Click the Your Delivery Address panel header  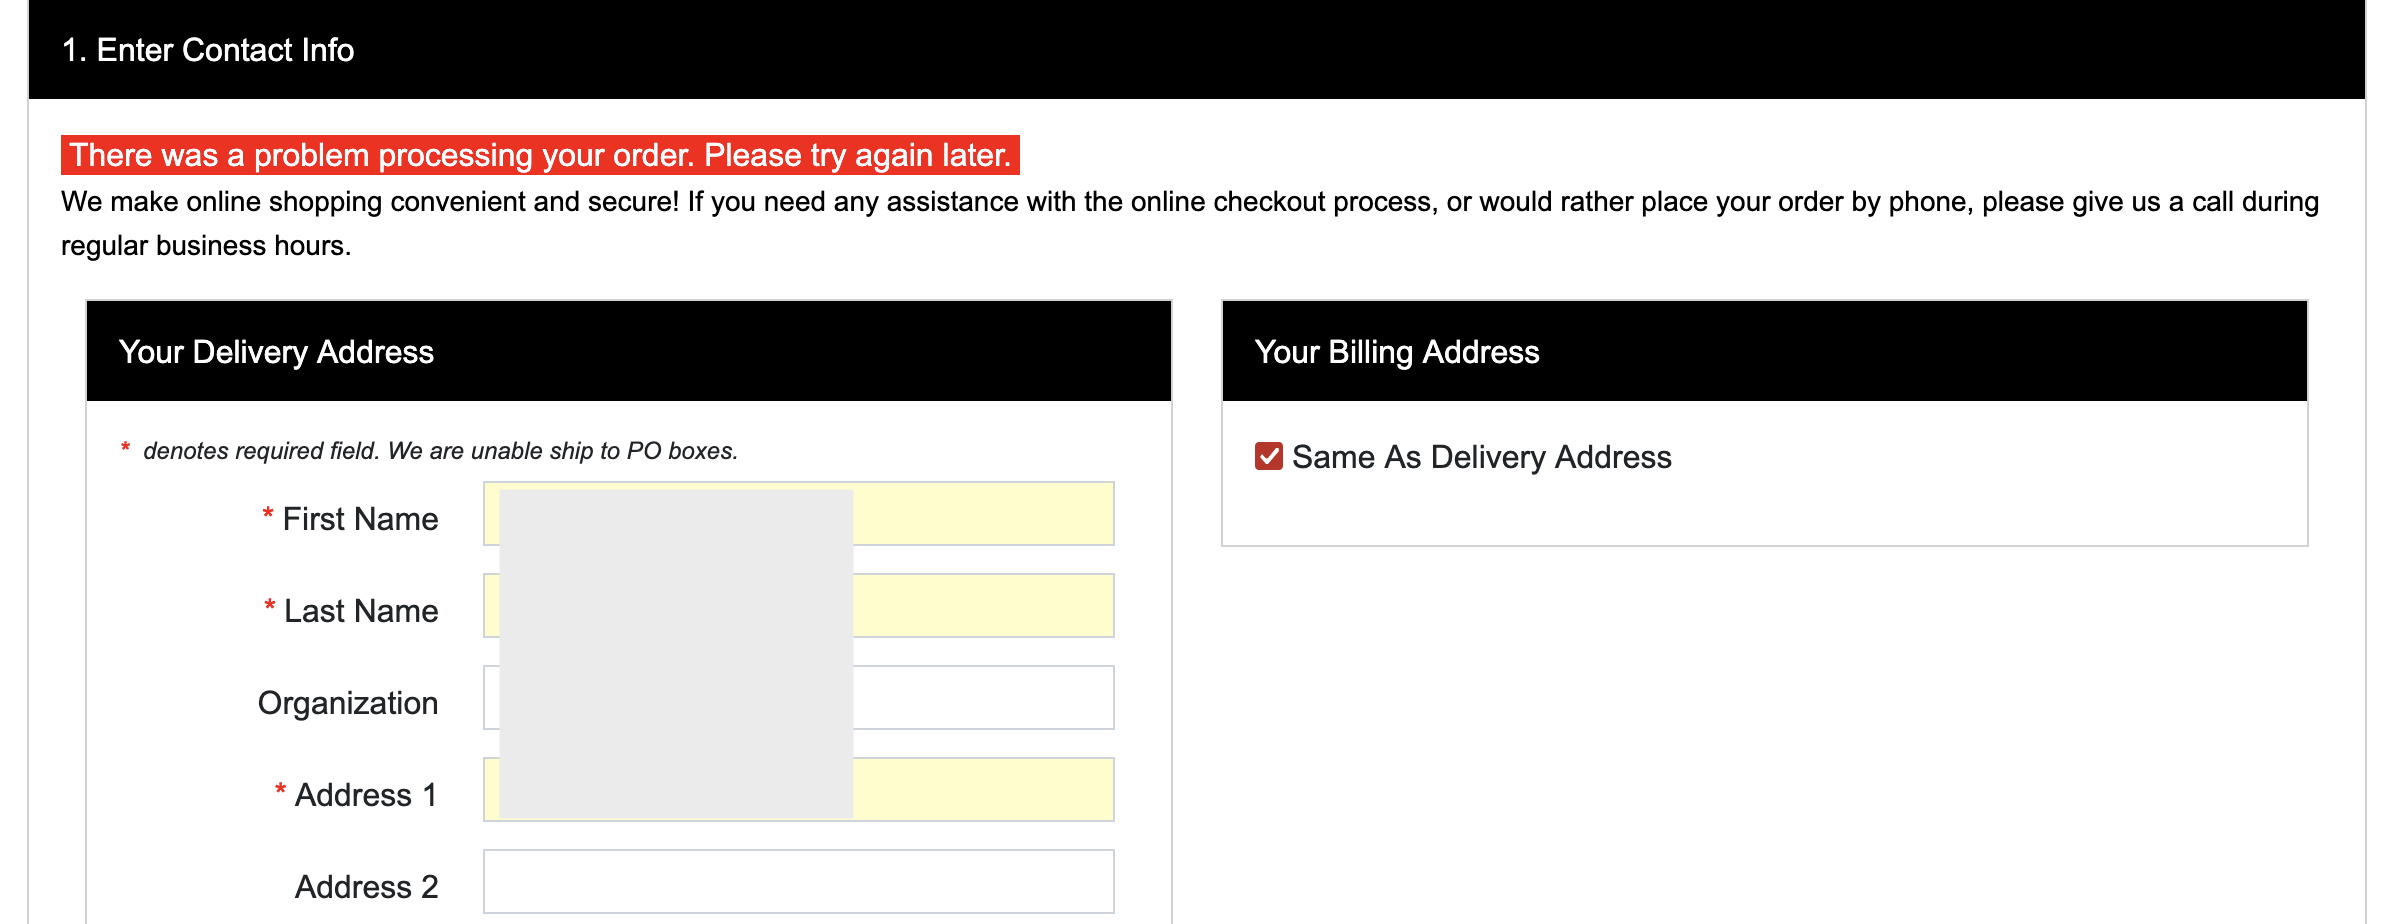tap(276, 352)
